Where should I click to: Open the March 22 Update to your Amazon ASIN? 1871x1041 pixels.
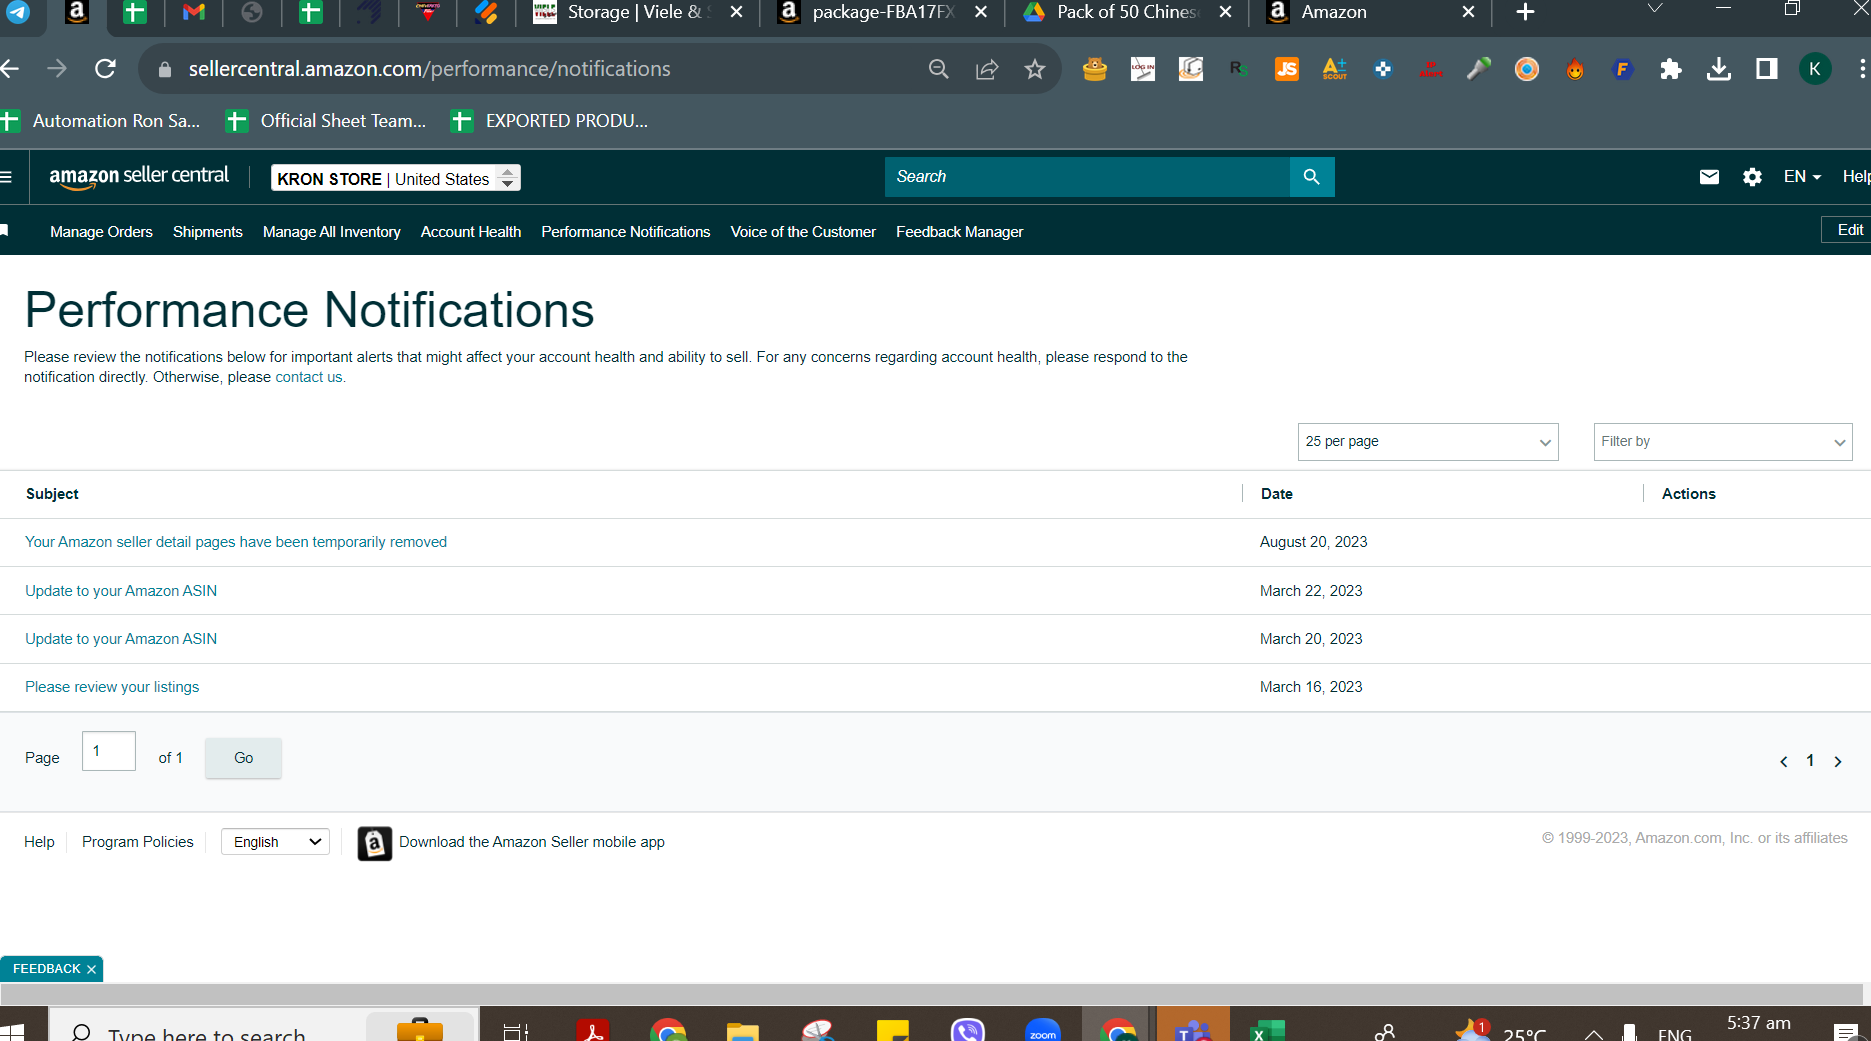point(121,591)
